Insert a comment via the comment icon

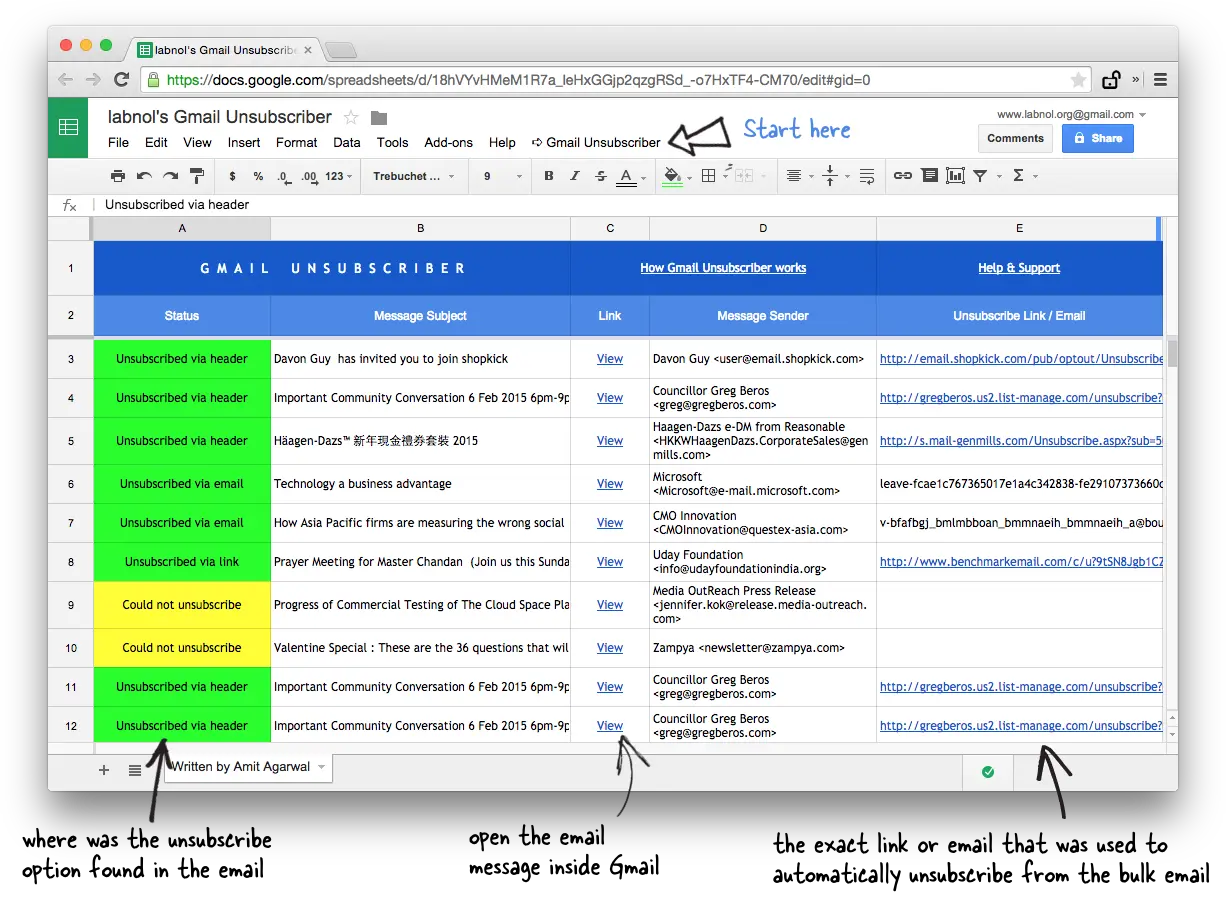[x=929, y=176]
